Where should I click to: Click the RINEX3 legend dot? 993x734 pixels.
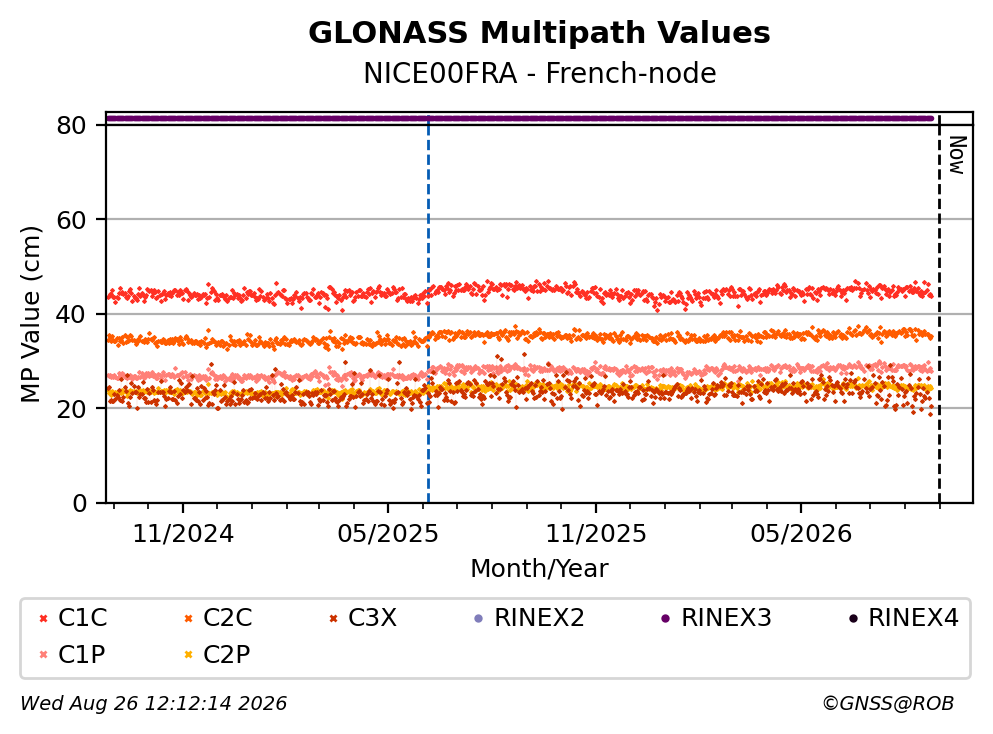[x=666, y=619]
